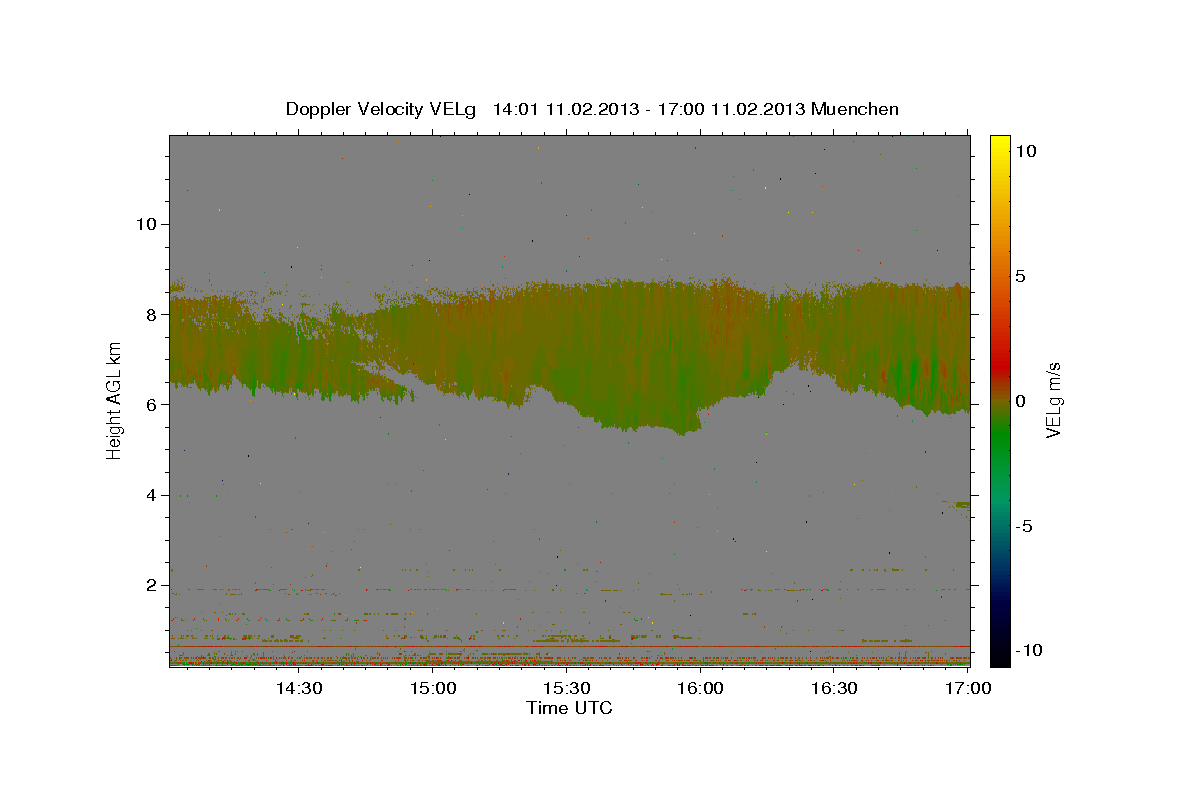1200x800 pixels.
Task: Click the '14:30' time tick label
Action: click(298, 688)
